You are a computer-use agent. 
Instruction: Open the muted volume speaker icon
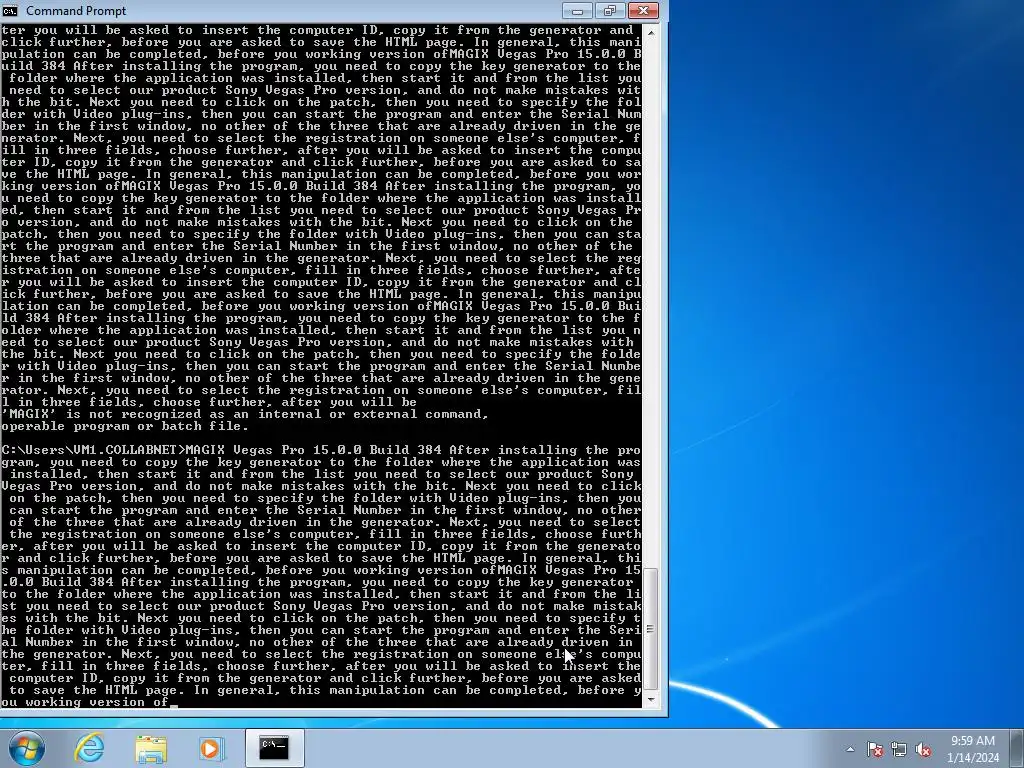pyautogui.click(x=923, y=749)
